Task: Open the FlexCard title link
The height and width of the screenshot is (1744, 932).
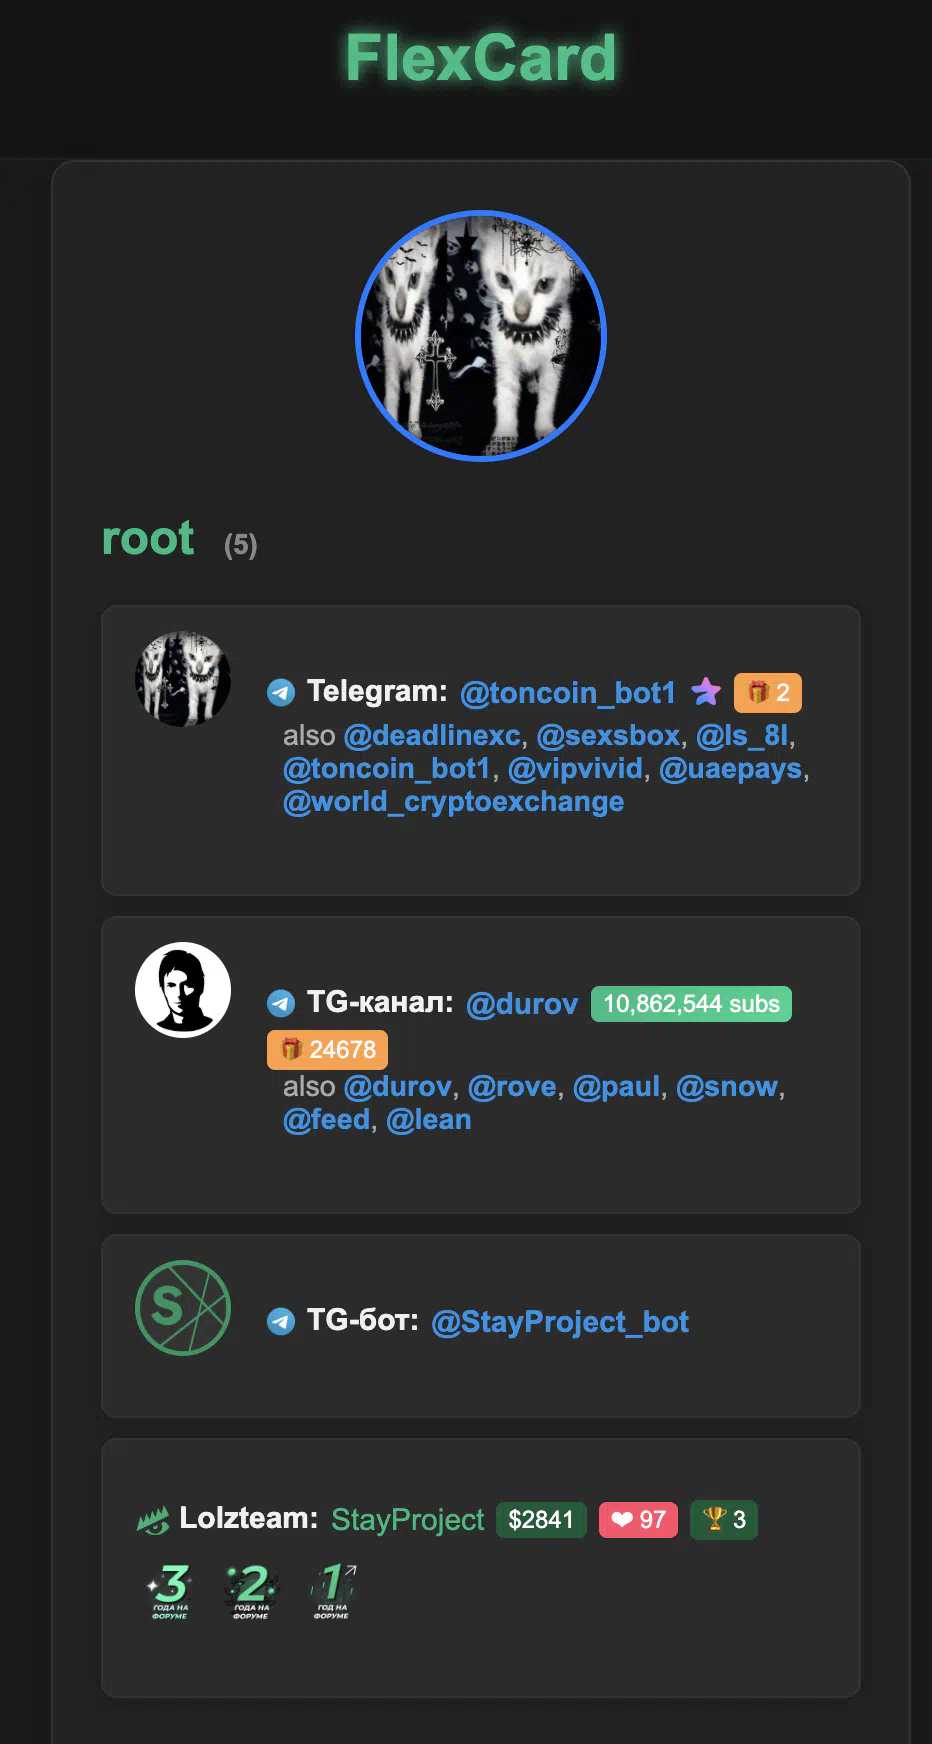Action: [x=481, y=58]
